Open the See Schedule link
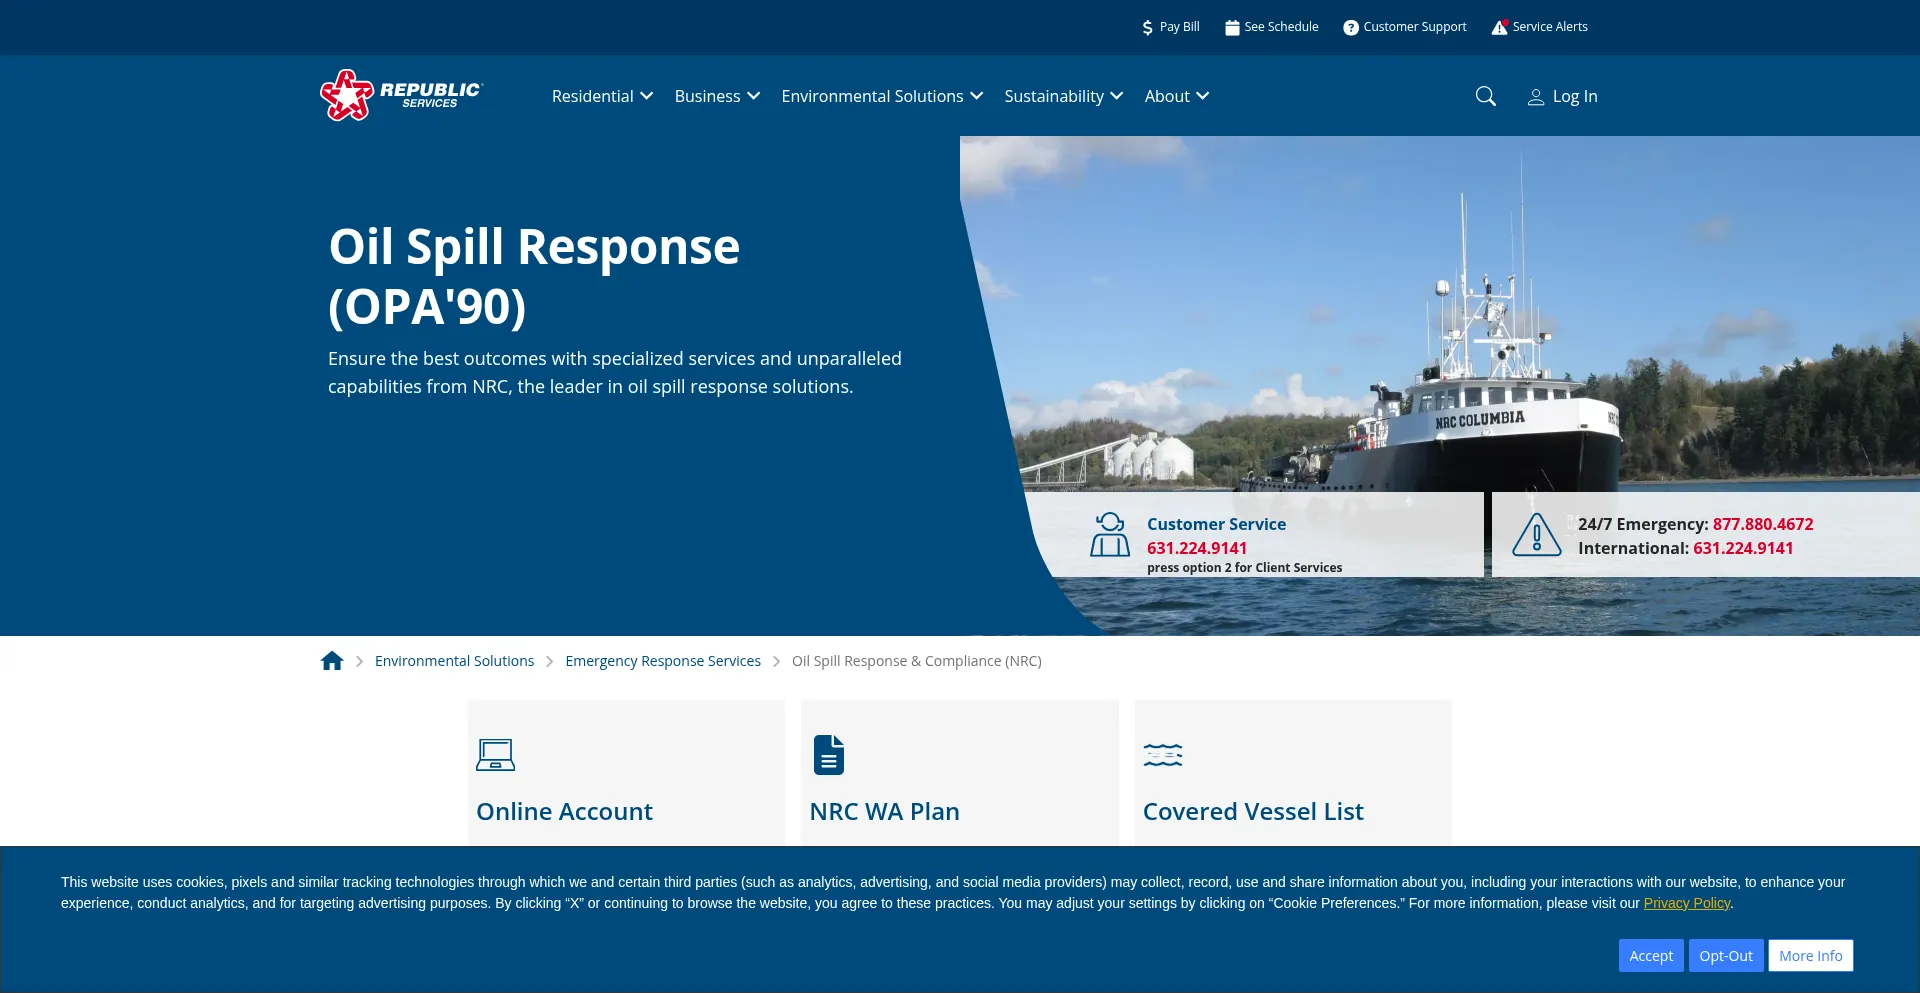The image size is (1920, 993). click(1281, 27)
